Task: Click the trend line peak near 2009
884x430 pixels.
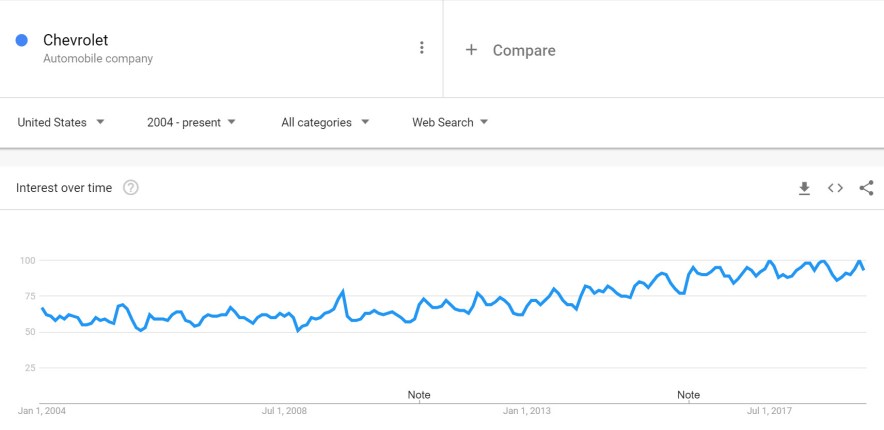Action: point(342,292)
